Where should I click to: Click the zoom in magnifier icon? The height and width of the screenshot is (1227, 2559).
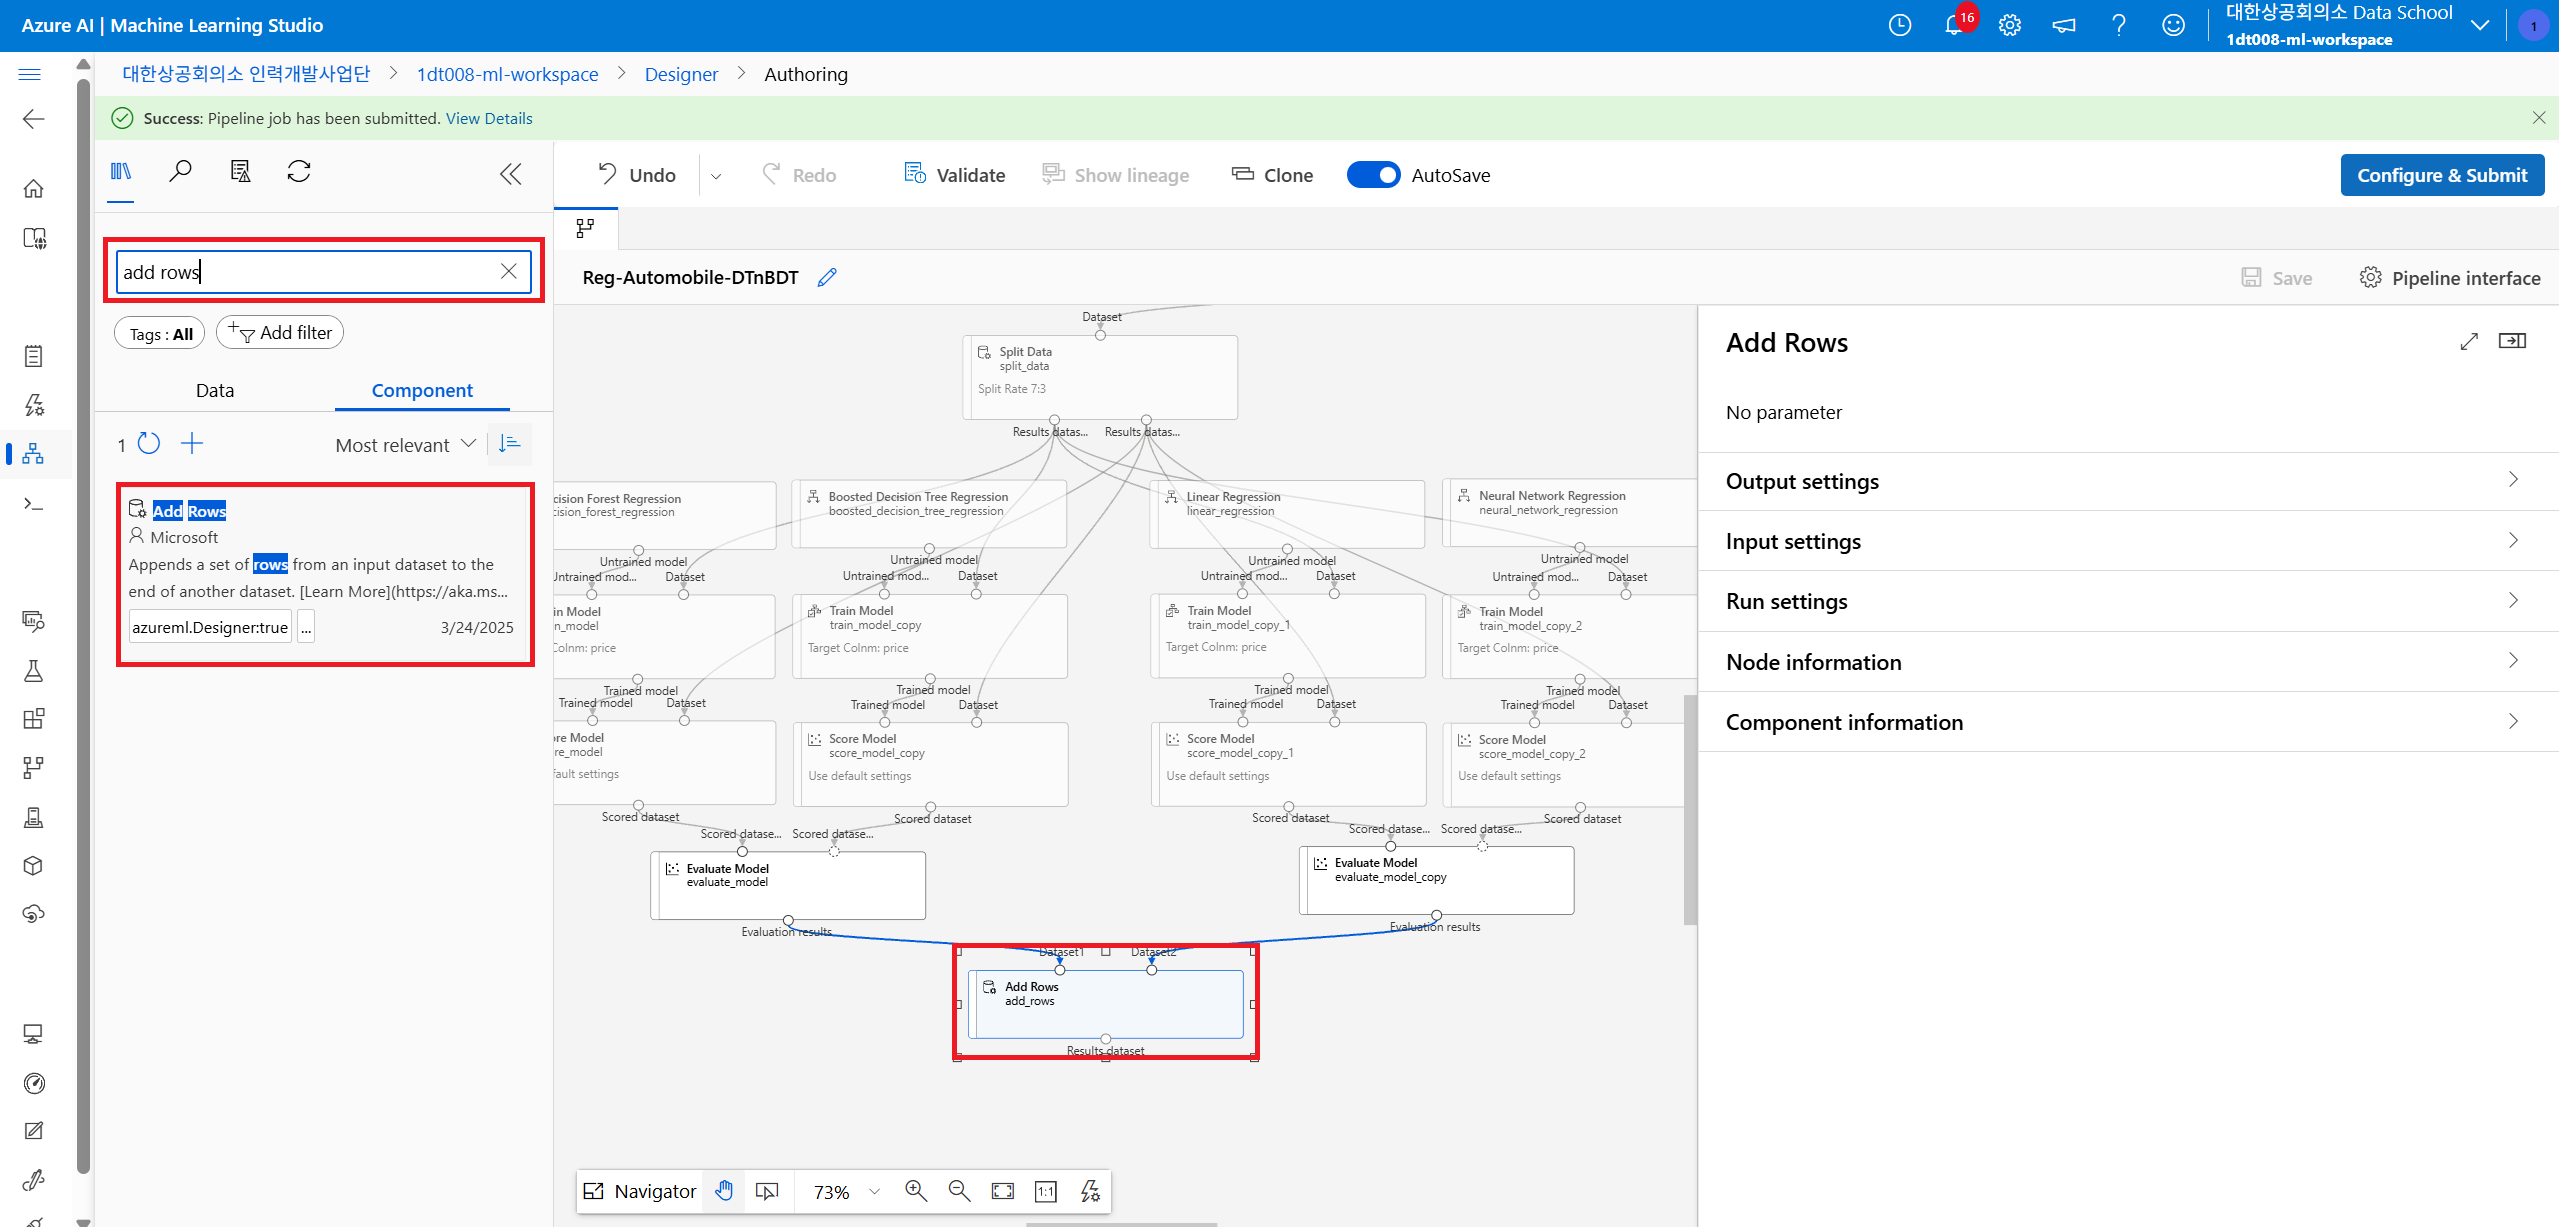[x=915, y=1191]
